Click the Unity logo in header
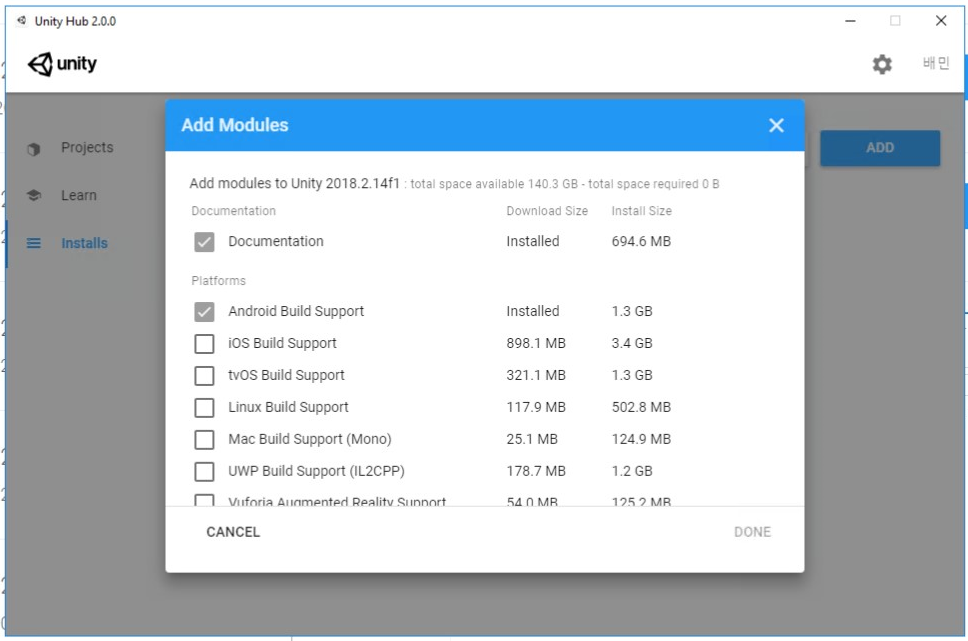The height and width of the screenshot is (641, 968). [62, 64]
